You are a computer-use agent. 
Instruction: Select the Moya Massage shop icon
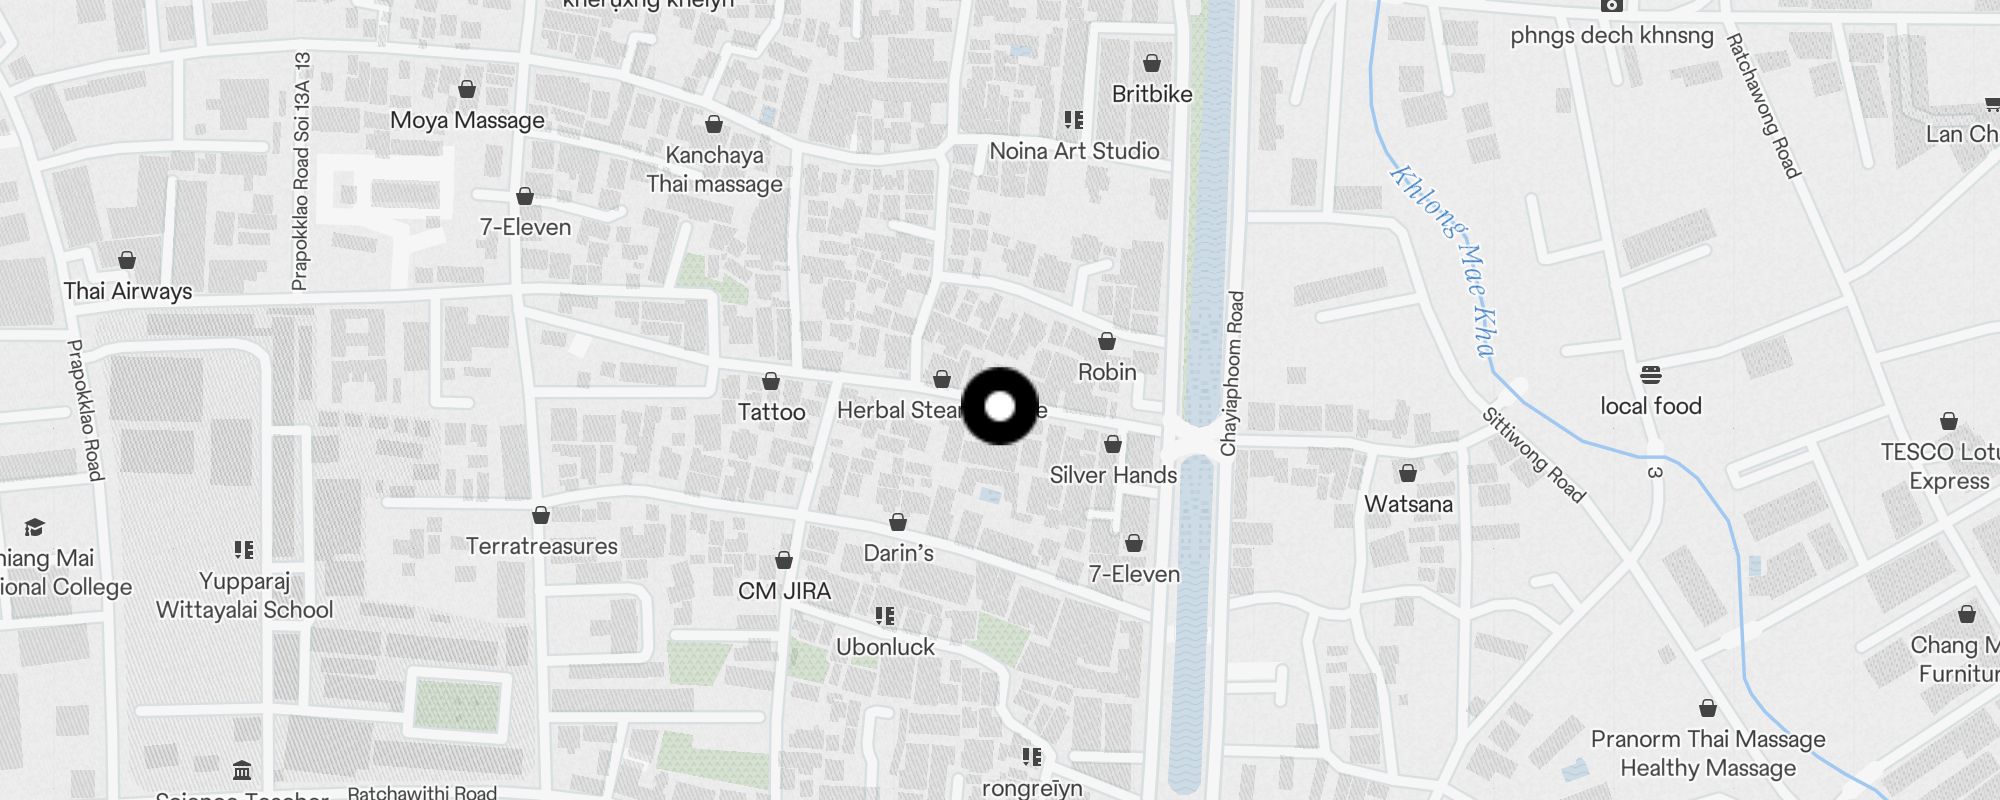[x=467, y=90]
